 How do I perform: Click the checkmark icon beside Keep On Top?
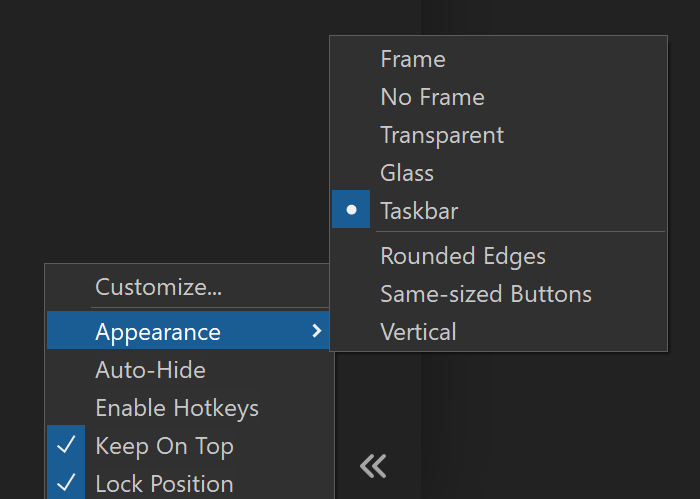pos(66,446)
